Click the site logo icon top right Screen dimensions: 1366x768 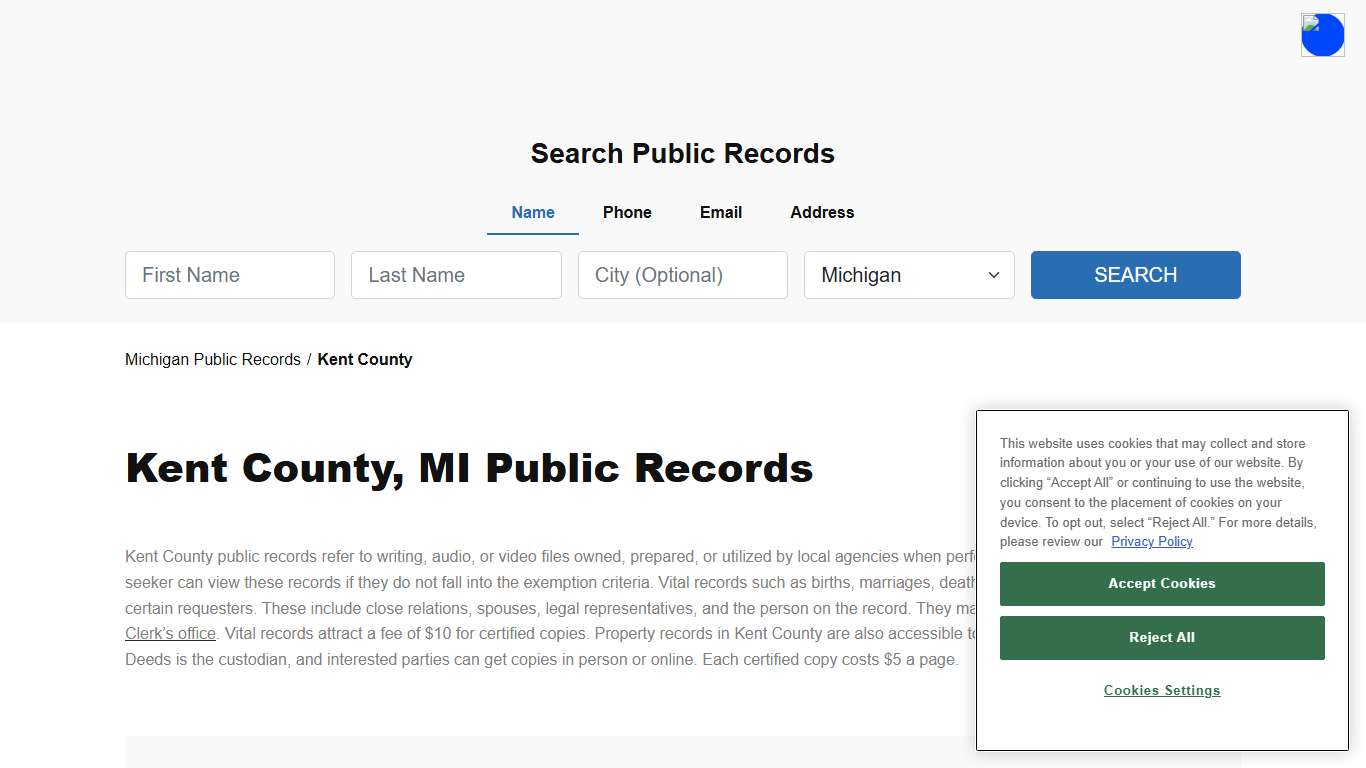coord(1322,34)
